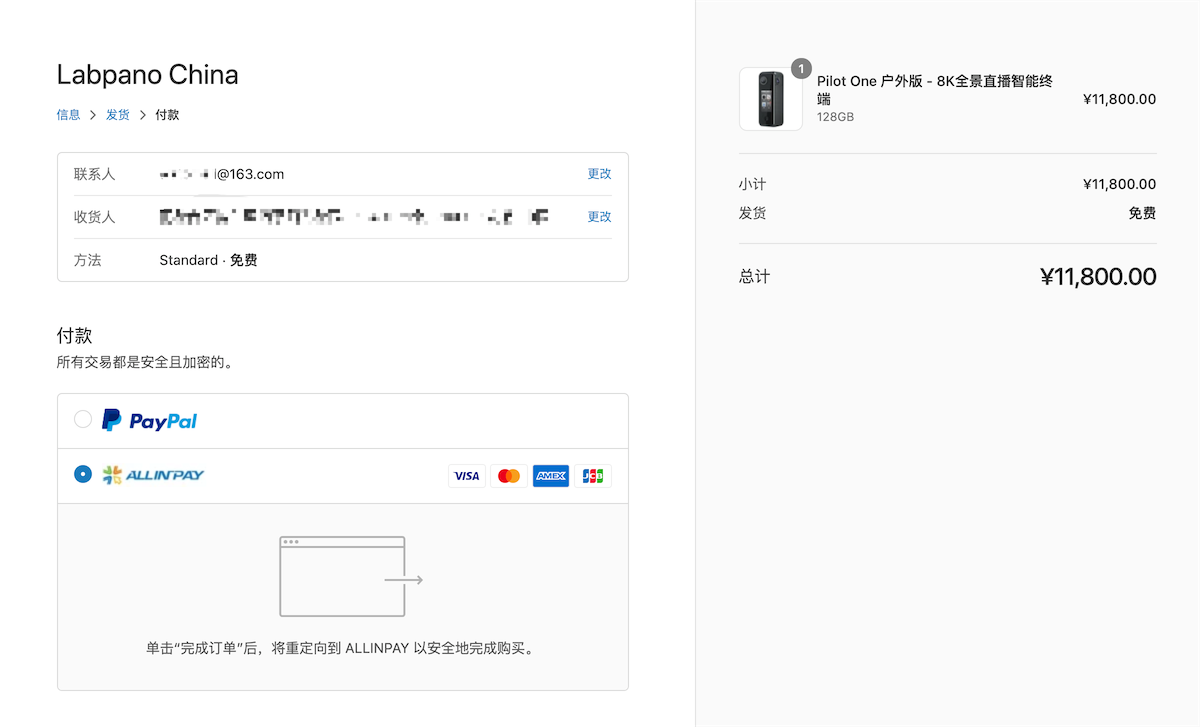
Task: Click the 付款 breadcrumb step
Action: (x=167, y=115)
